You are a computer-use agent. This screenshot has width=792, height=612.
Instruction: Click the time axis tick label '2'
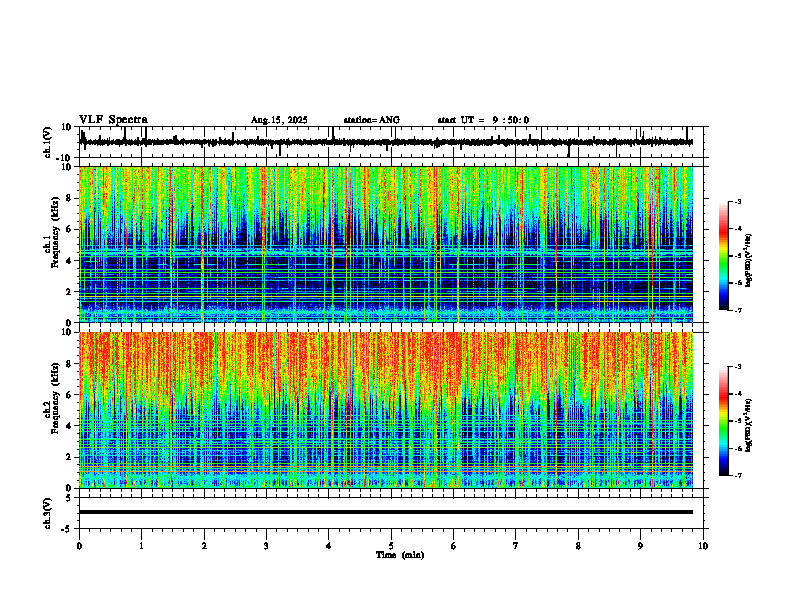tap(204, 546)
